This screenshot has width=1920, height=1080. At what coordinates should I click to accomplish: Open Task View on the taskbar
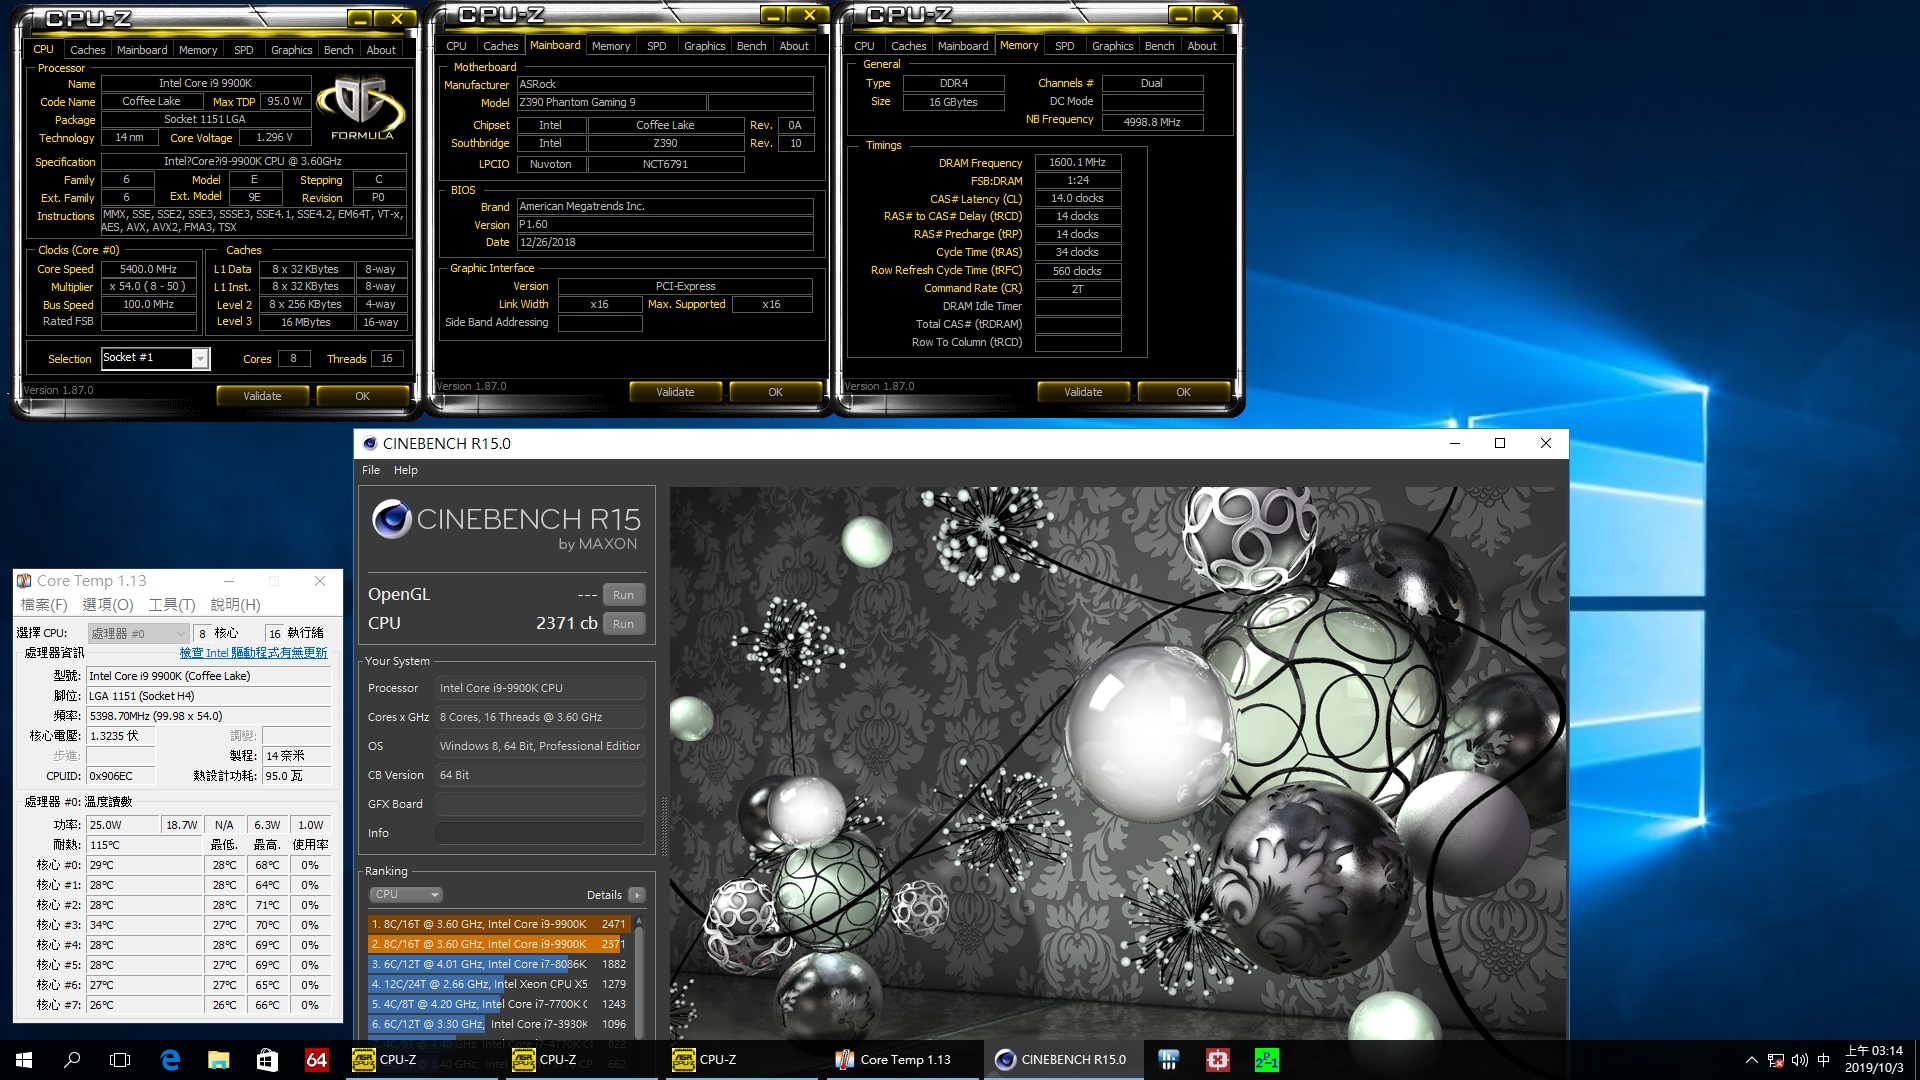point(120,1060)
